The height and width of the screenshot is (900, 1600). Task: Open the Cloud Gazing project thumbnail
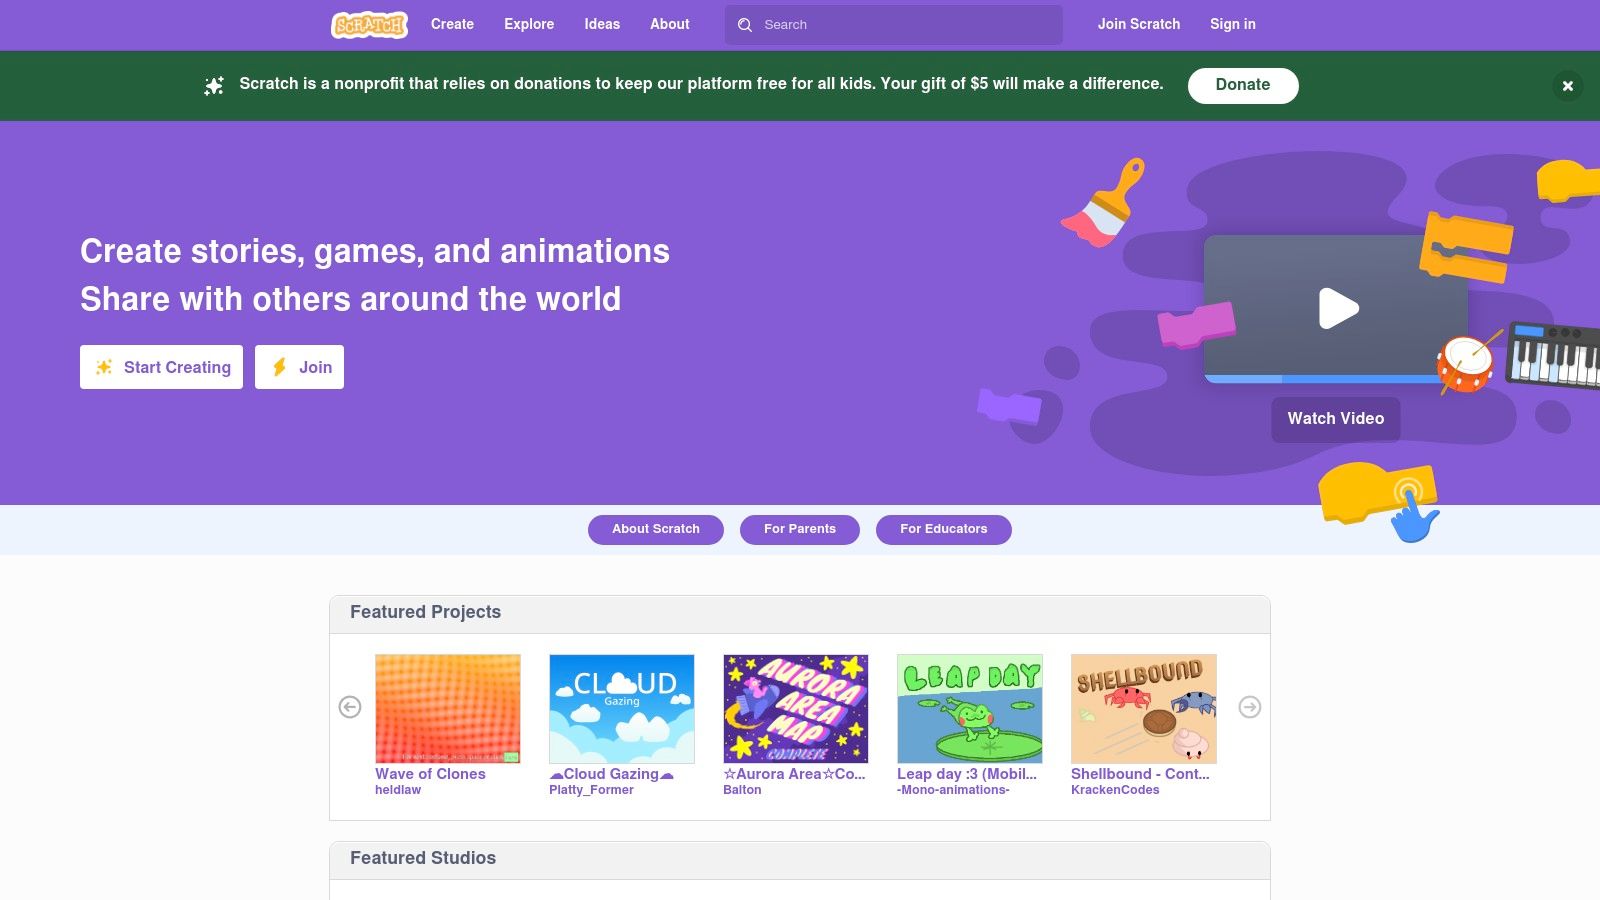(x=622, y=709)
